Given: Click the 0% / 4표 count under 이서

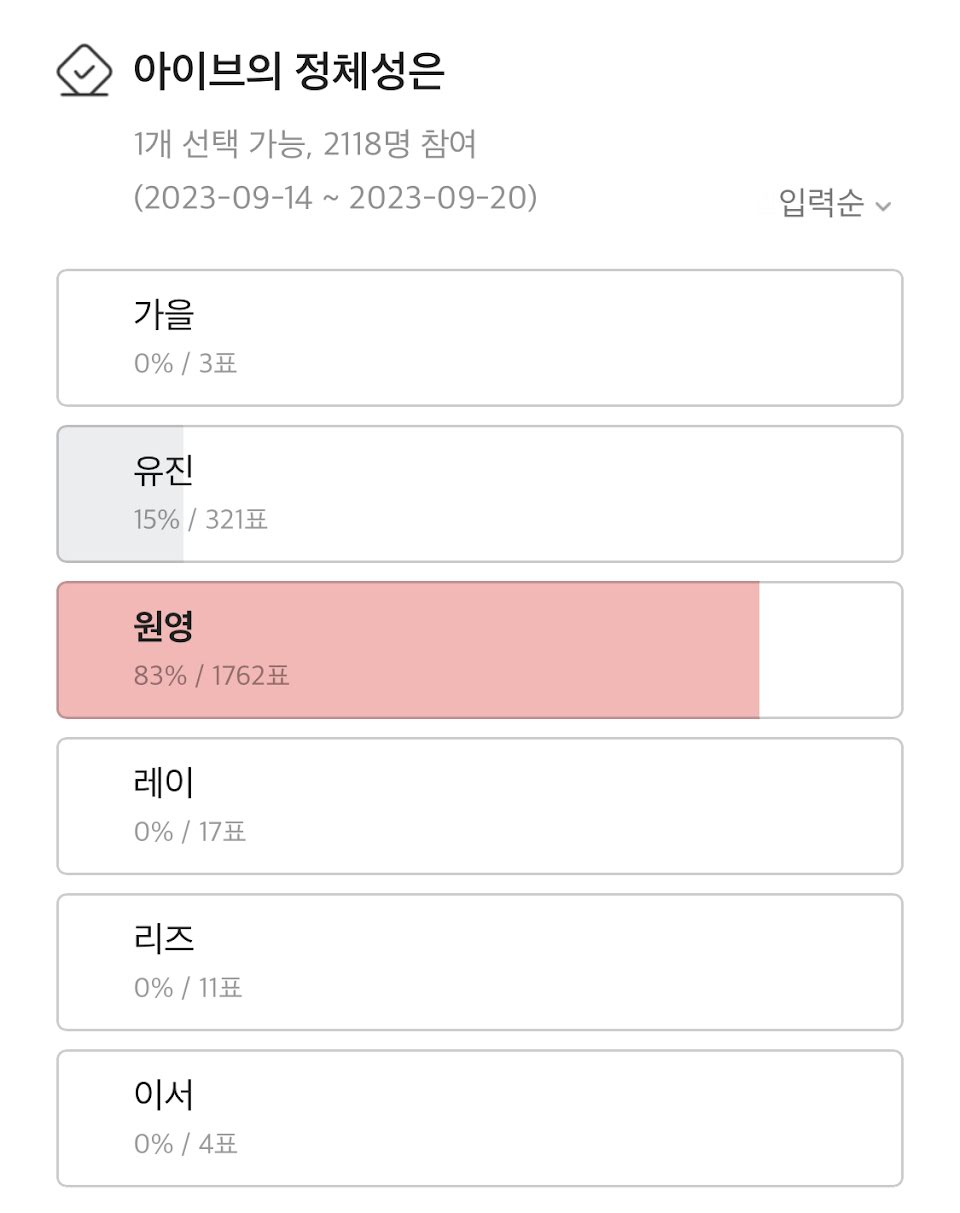Looking at the screenshot, I should tap(185, 1144).
